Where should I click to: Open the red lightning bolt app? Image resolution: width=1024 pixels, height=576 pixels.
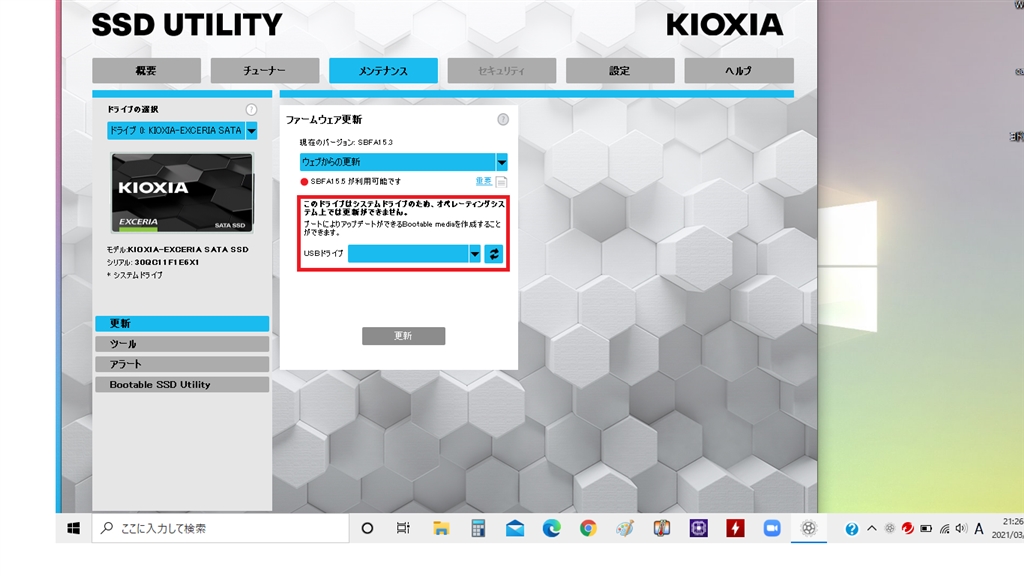pos(735,528)
